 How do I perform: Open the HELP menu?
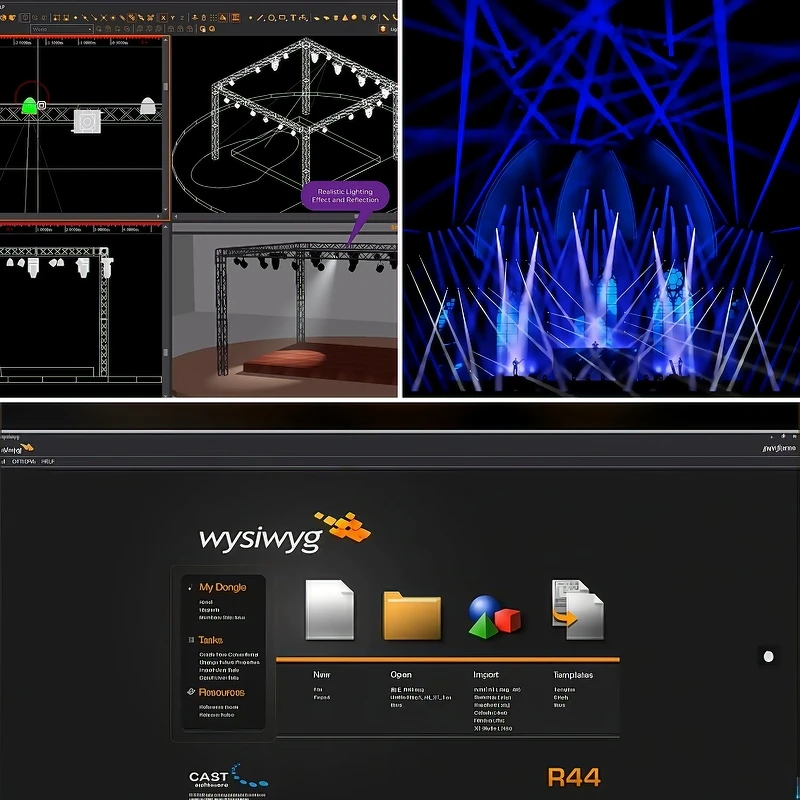point(47,461)
